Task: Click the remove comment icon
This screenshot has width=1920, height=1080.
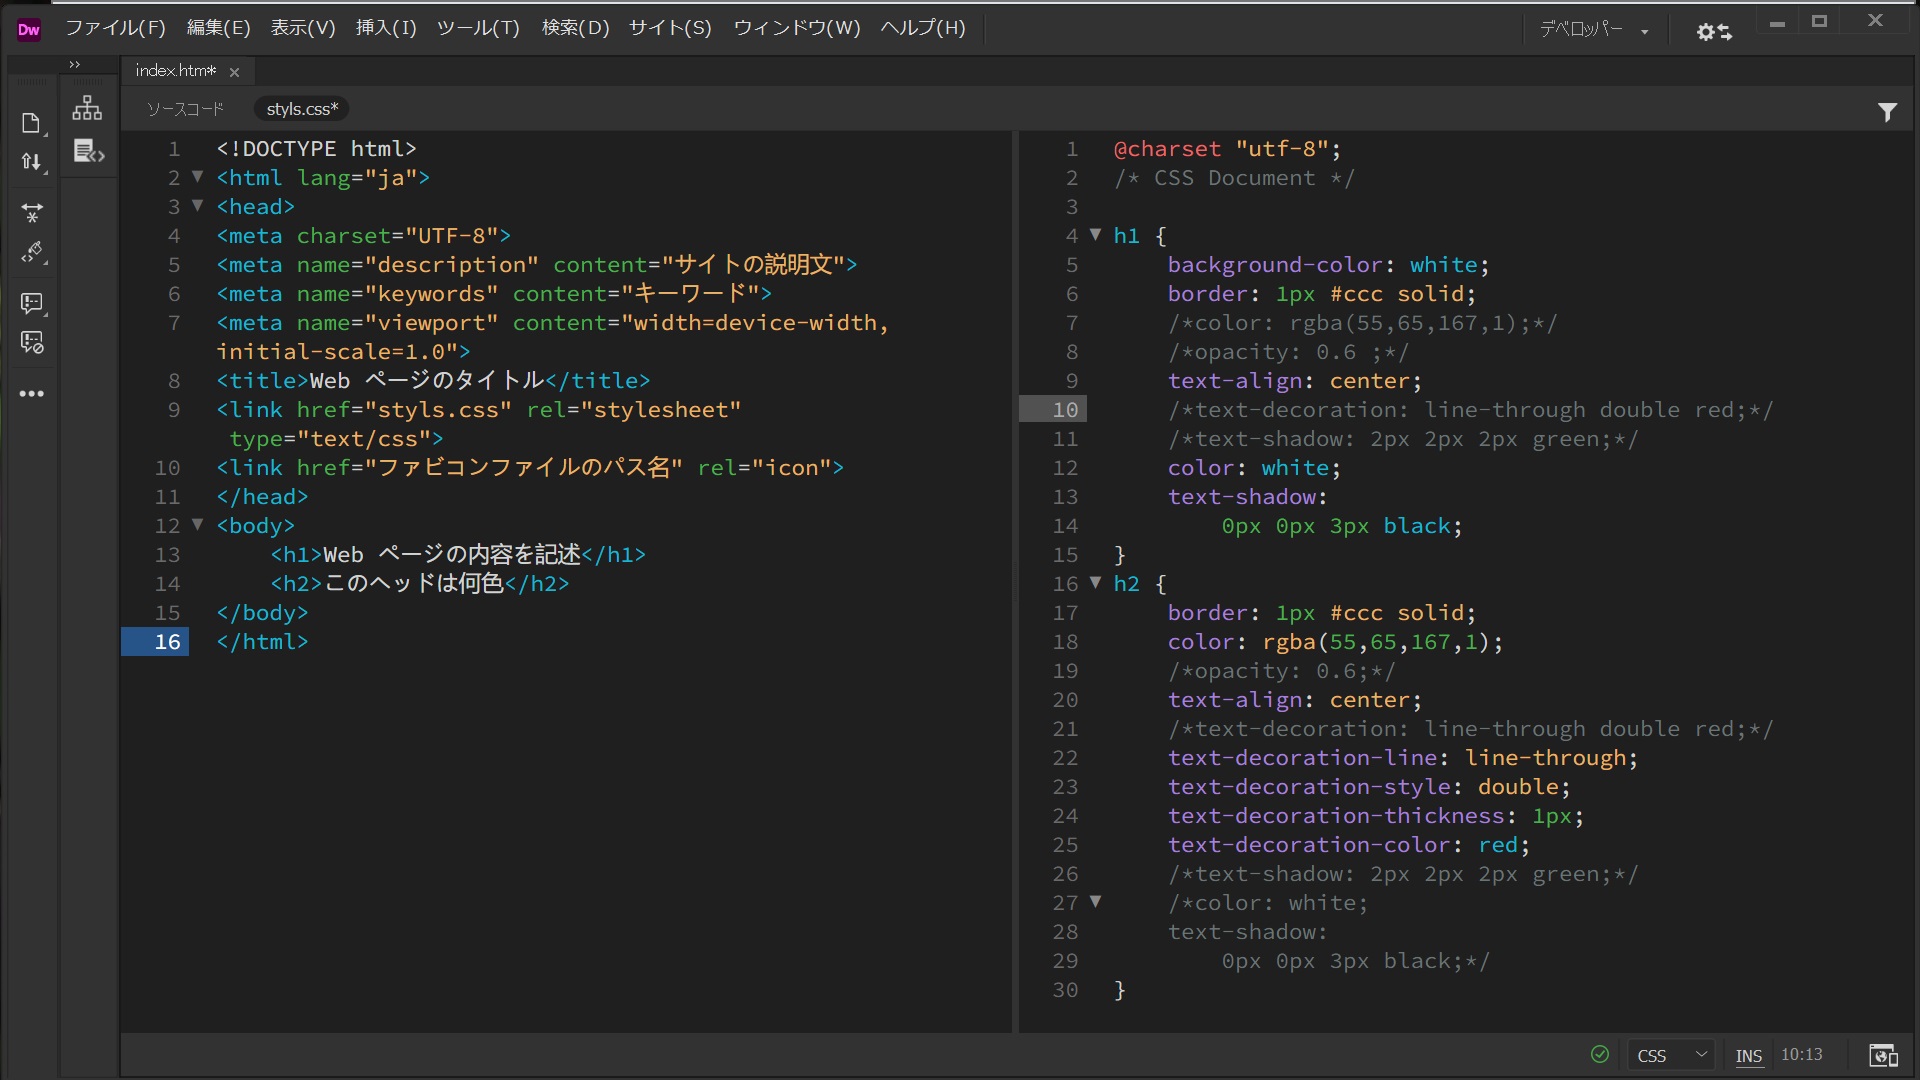Action: pyautogui.click(x=31, y=343)
